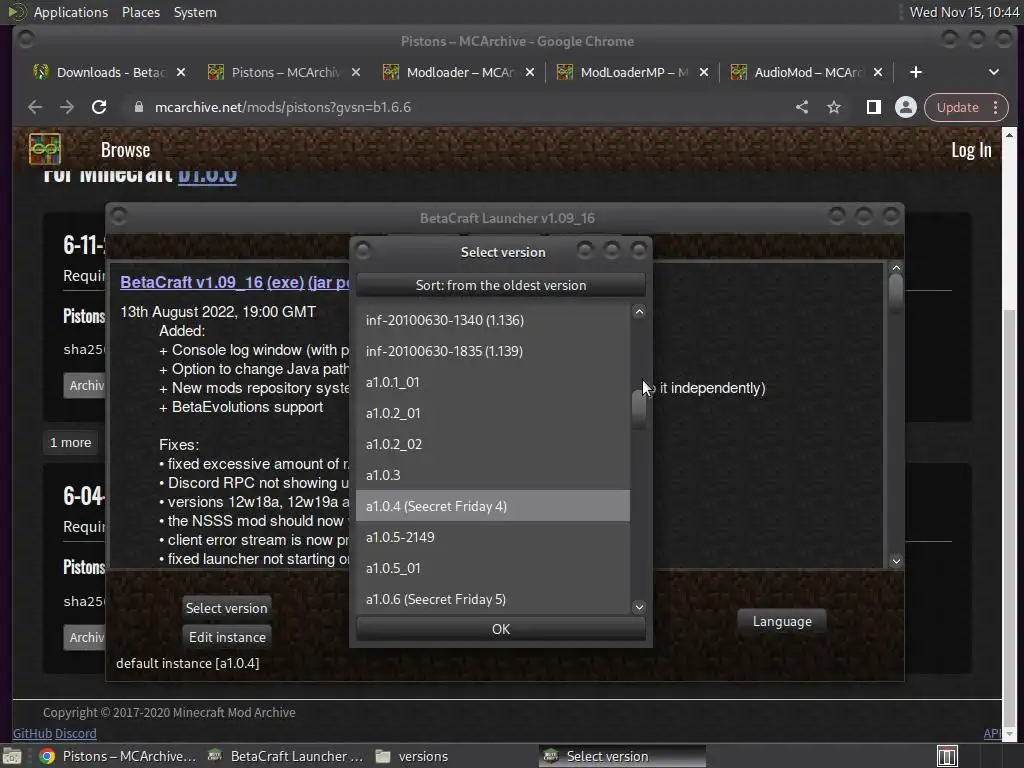Go back in Chrome
This screenshot has height=768, width=1024.
(x=35, y=107)
